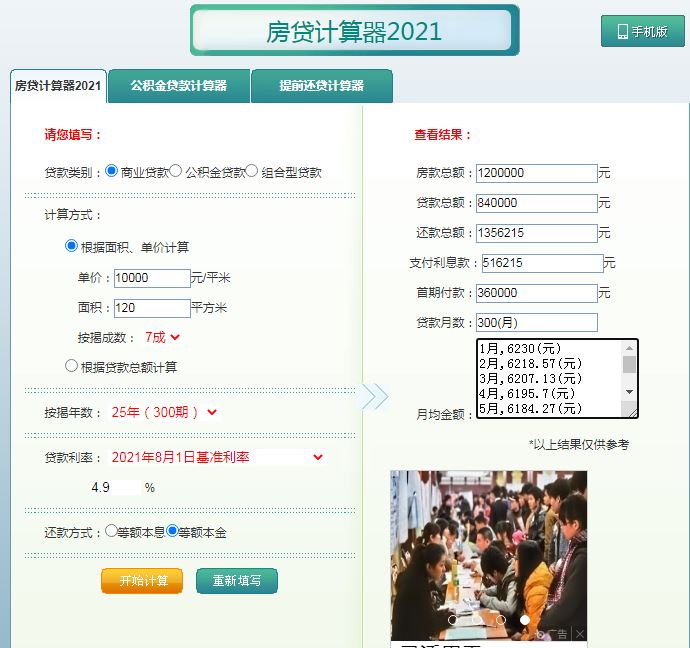
Task: Choose 根据贷款总额计算 method
Action: 72,366
